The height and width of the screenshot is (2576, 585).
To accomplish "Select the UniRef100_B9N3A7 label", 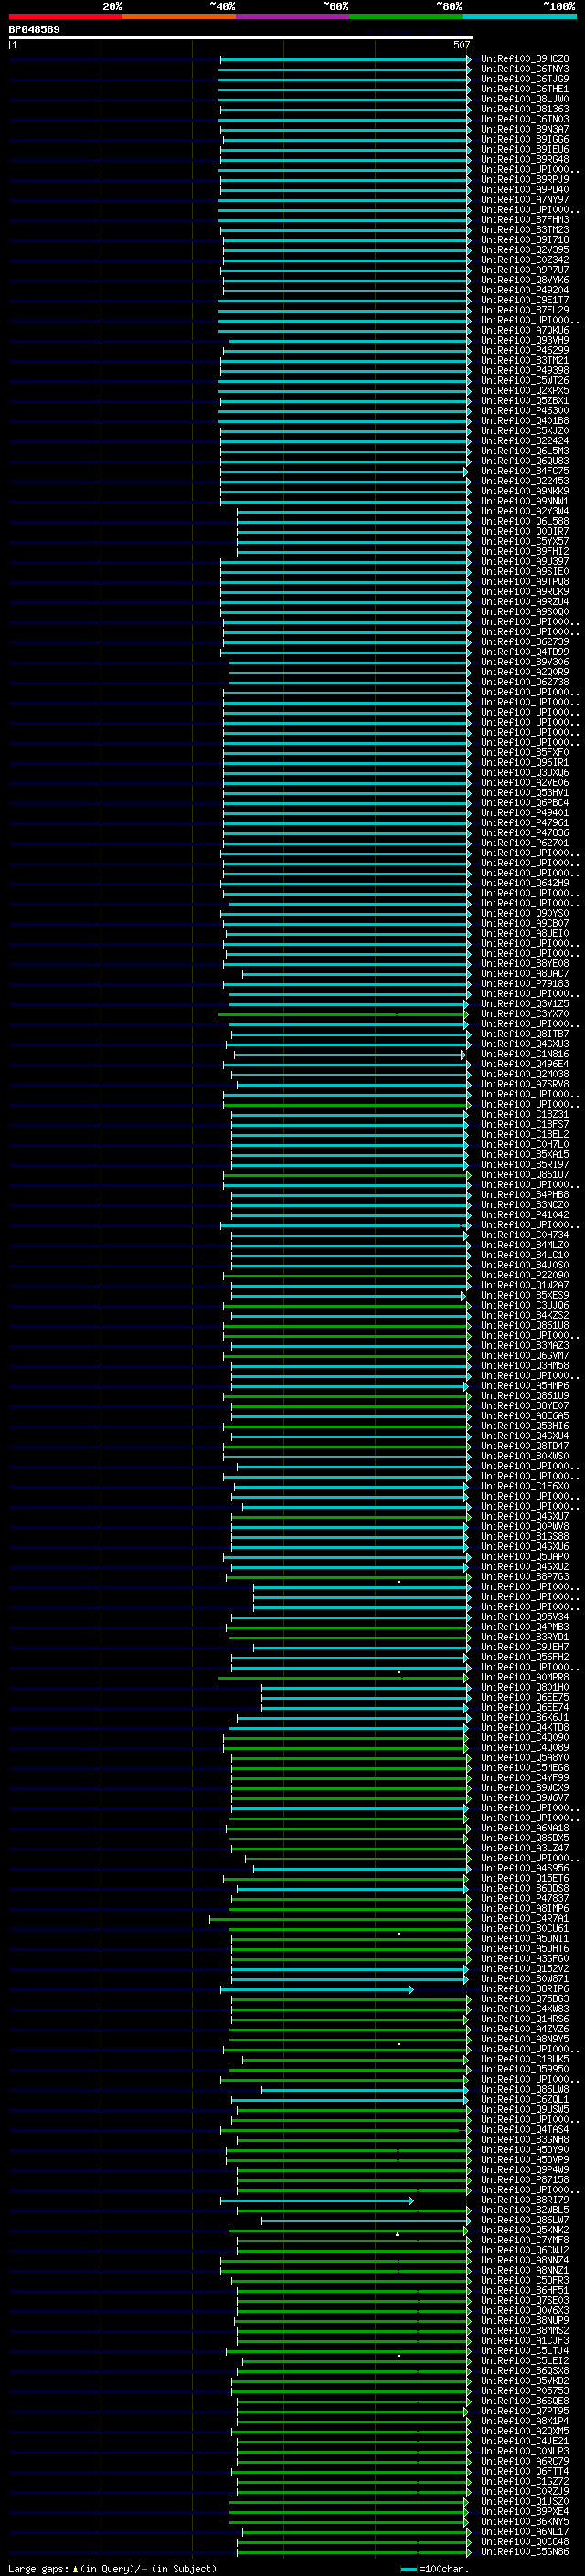I will 525,129.
